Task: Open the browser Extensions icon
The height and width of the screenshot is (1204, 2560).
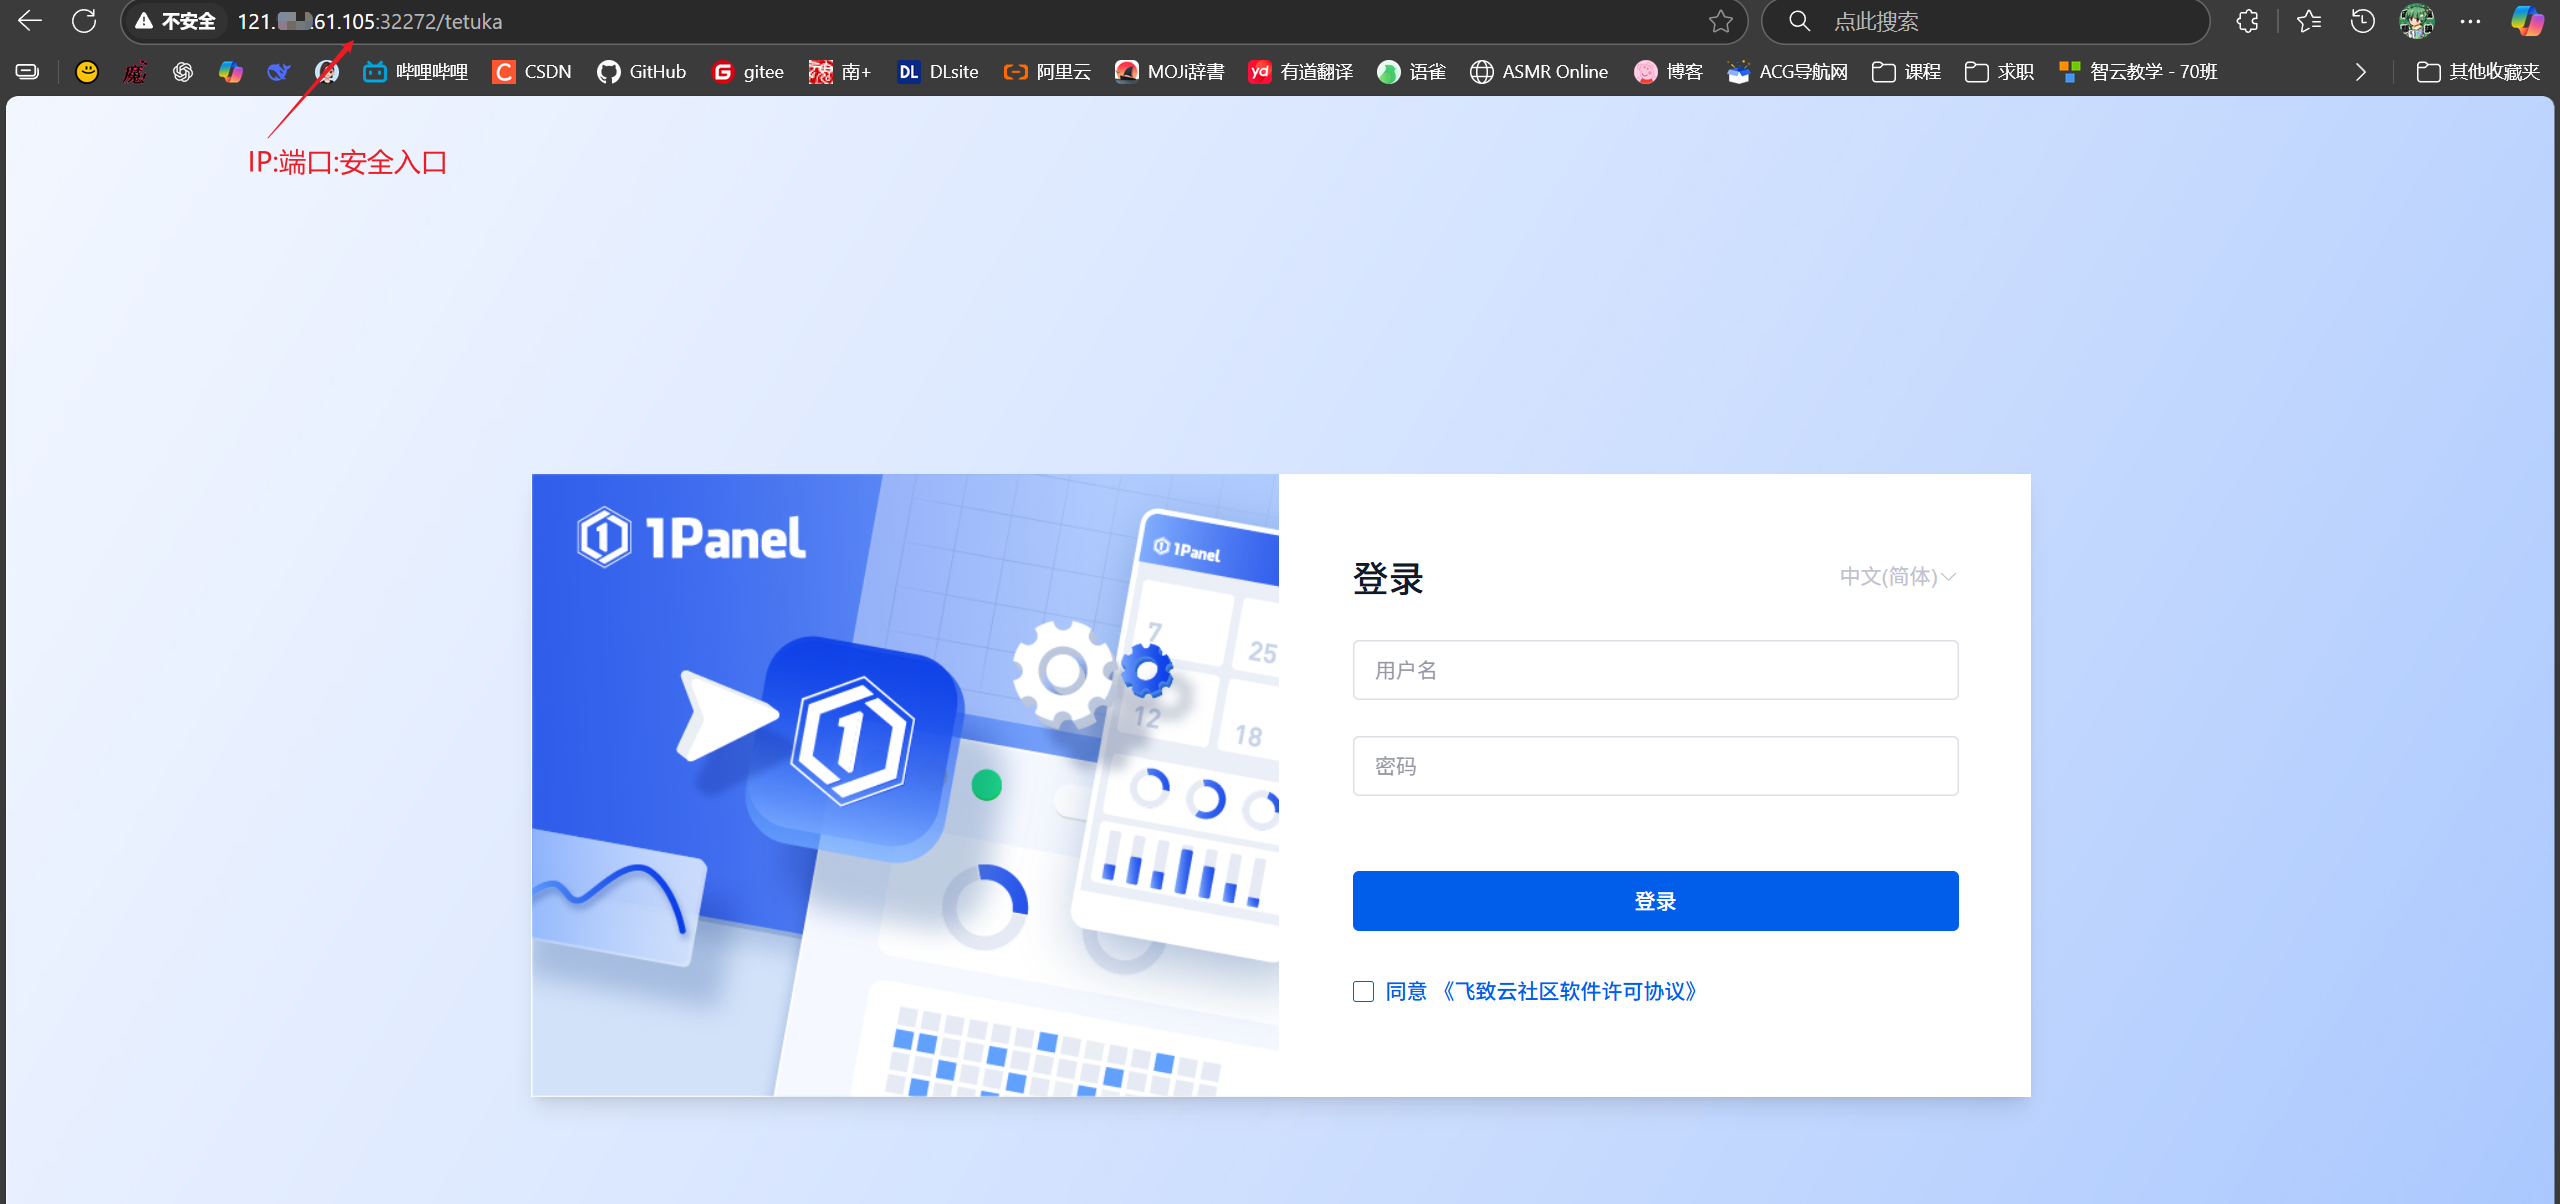Action: (x=2247, y=20)
